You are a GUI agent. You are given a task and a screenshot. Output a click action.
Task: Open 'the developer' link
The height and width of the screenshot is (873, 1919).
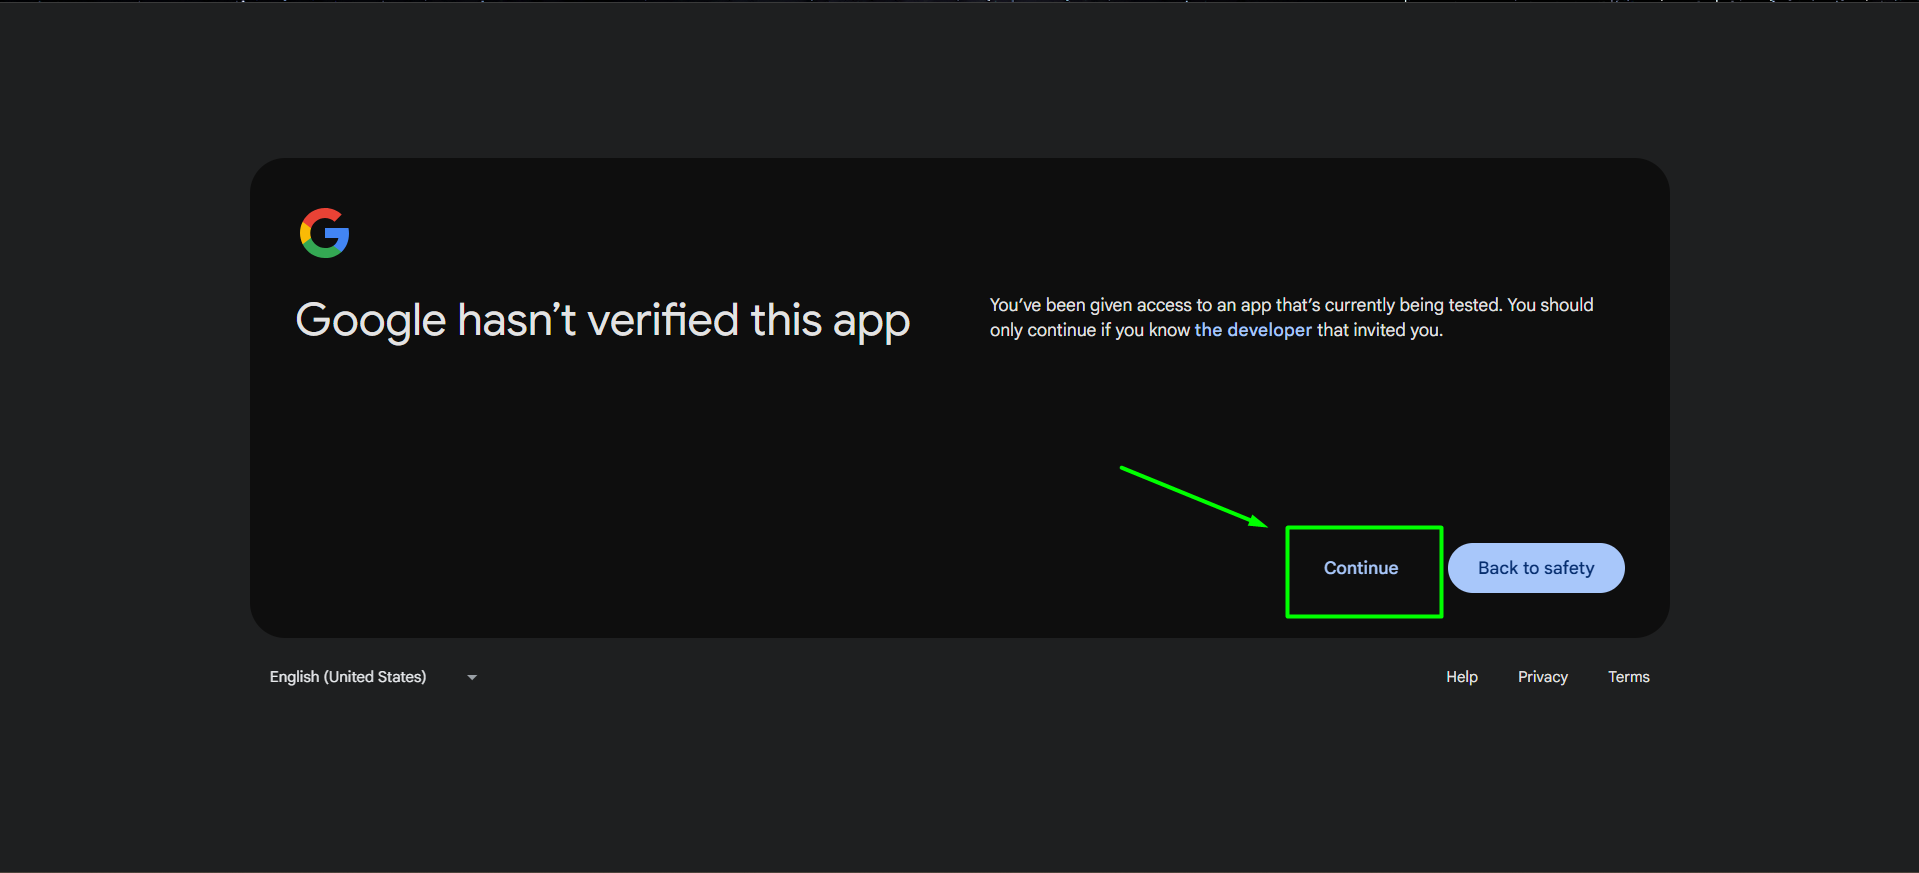tap(1253, 330)
